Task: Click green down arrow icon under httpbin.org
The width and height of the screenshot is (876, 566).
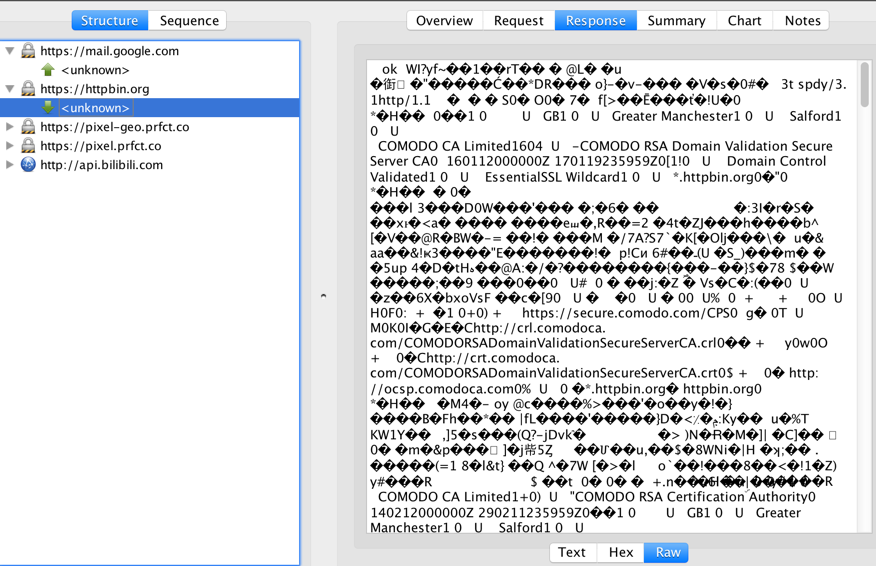Action: pos(47,108)
